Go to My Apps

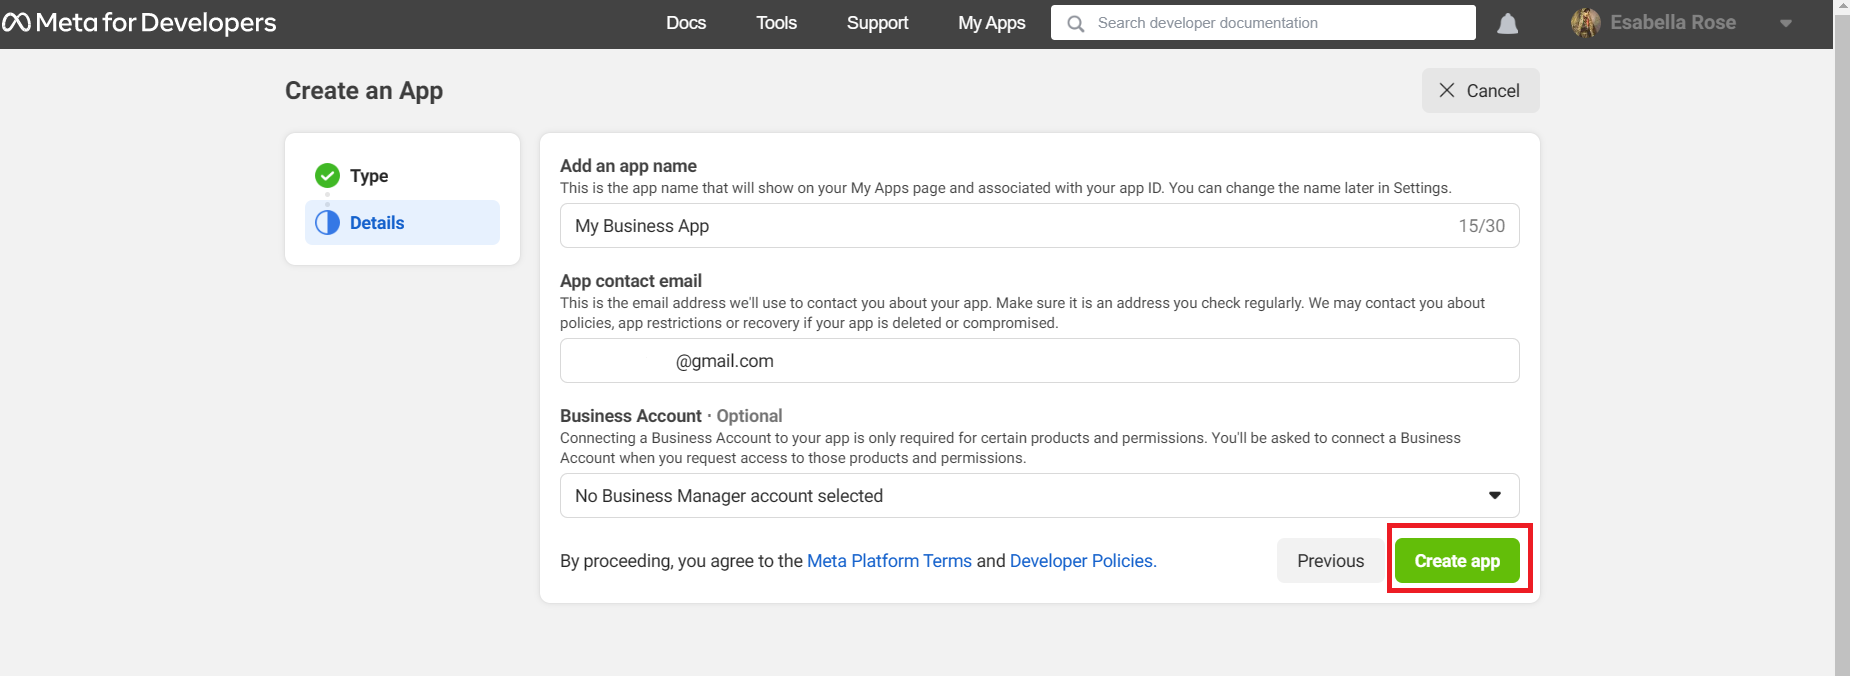click(x=992, y=23)
